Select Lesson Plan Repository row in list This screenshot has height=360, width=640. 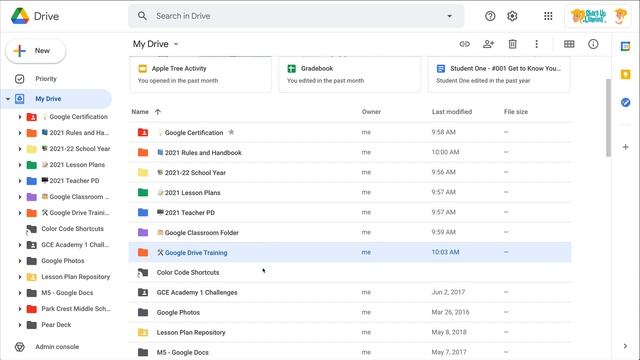350,332
